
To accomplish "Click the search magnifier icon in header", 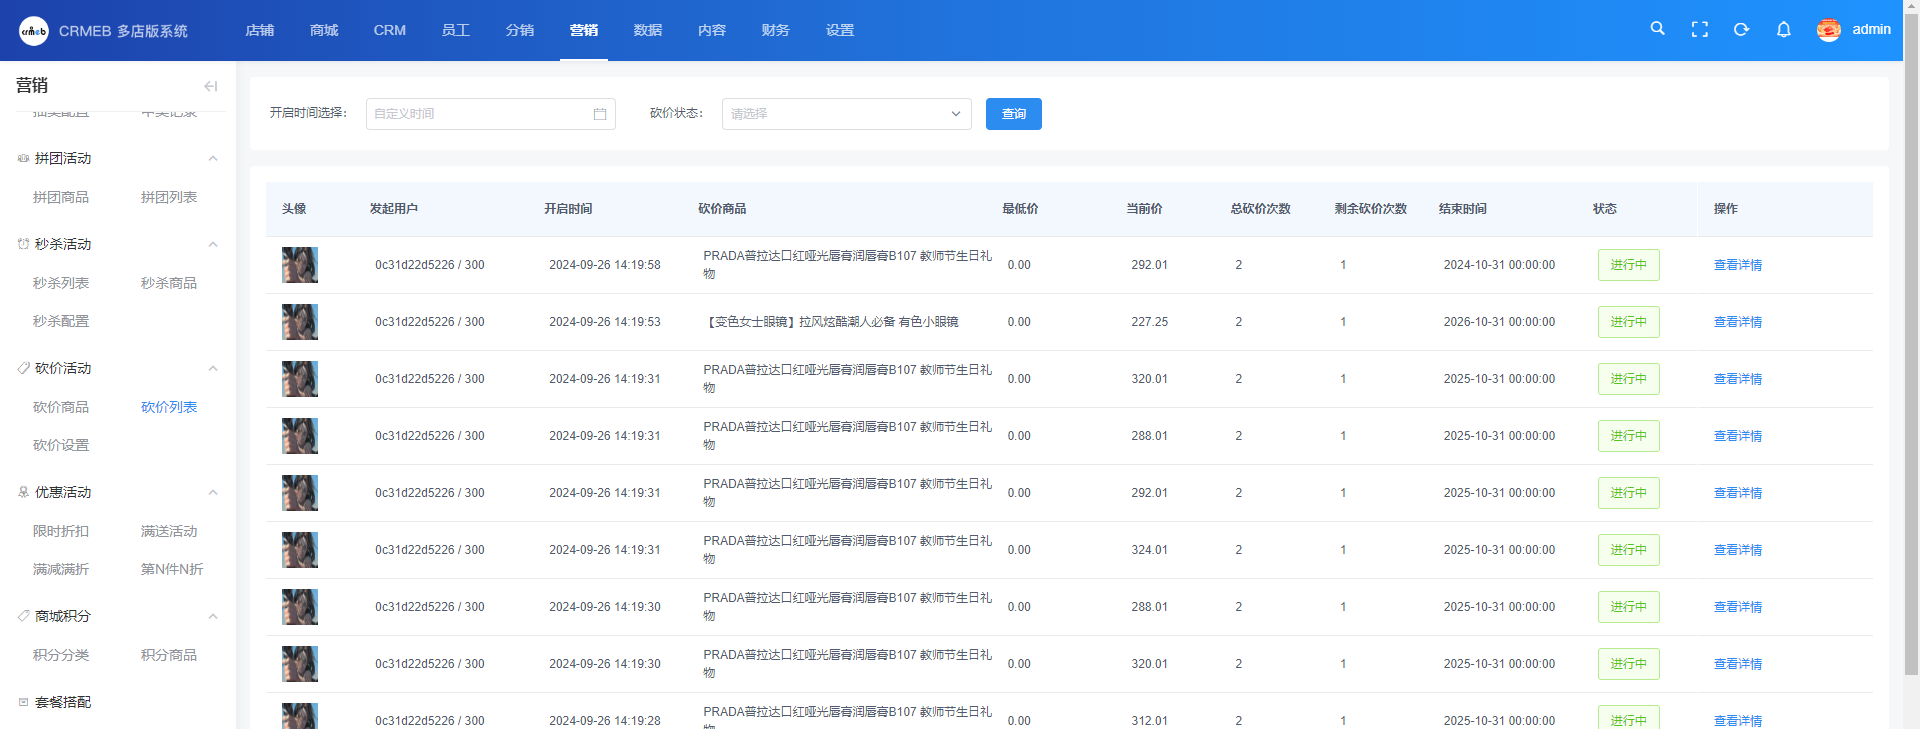I will click(1657, 29).
